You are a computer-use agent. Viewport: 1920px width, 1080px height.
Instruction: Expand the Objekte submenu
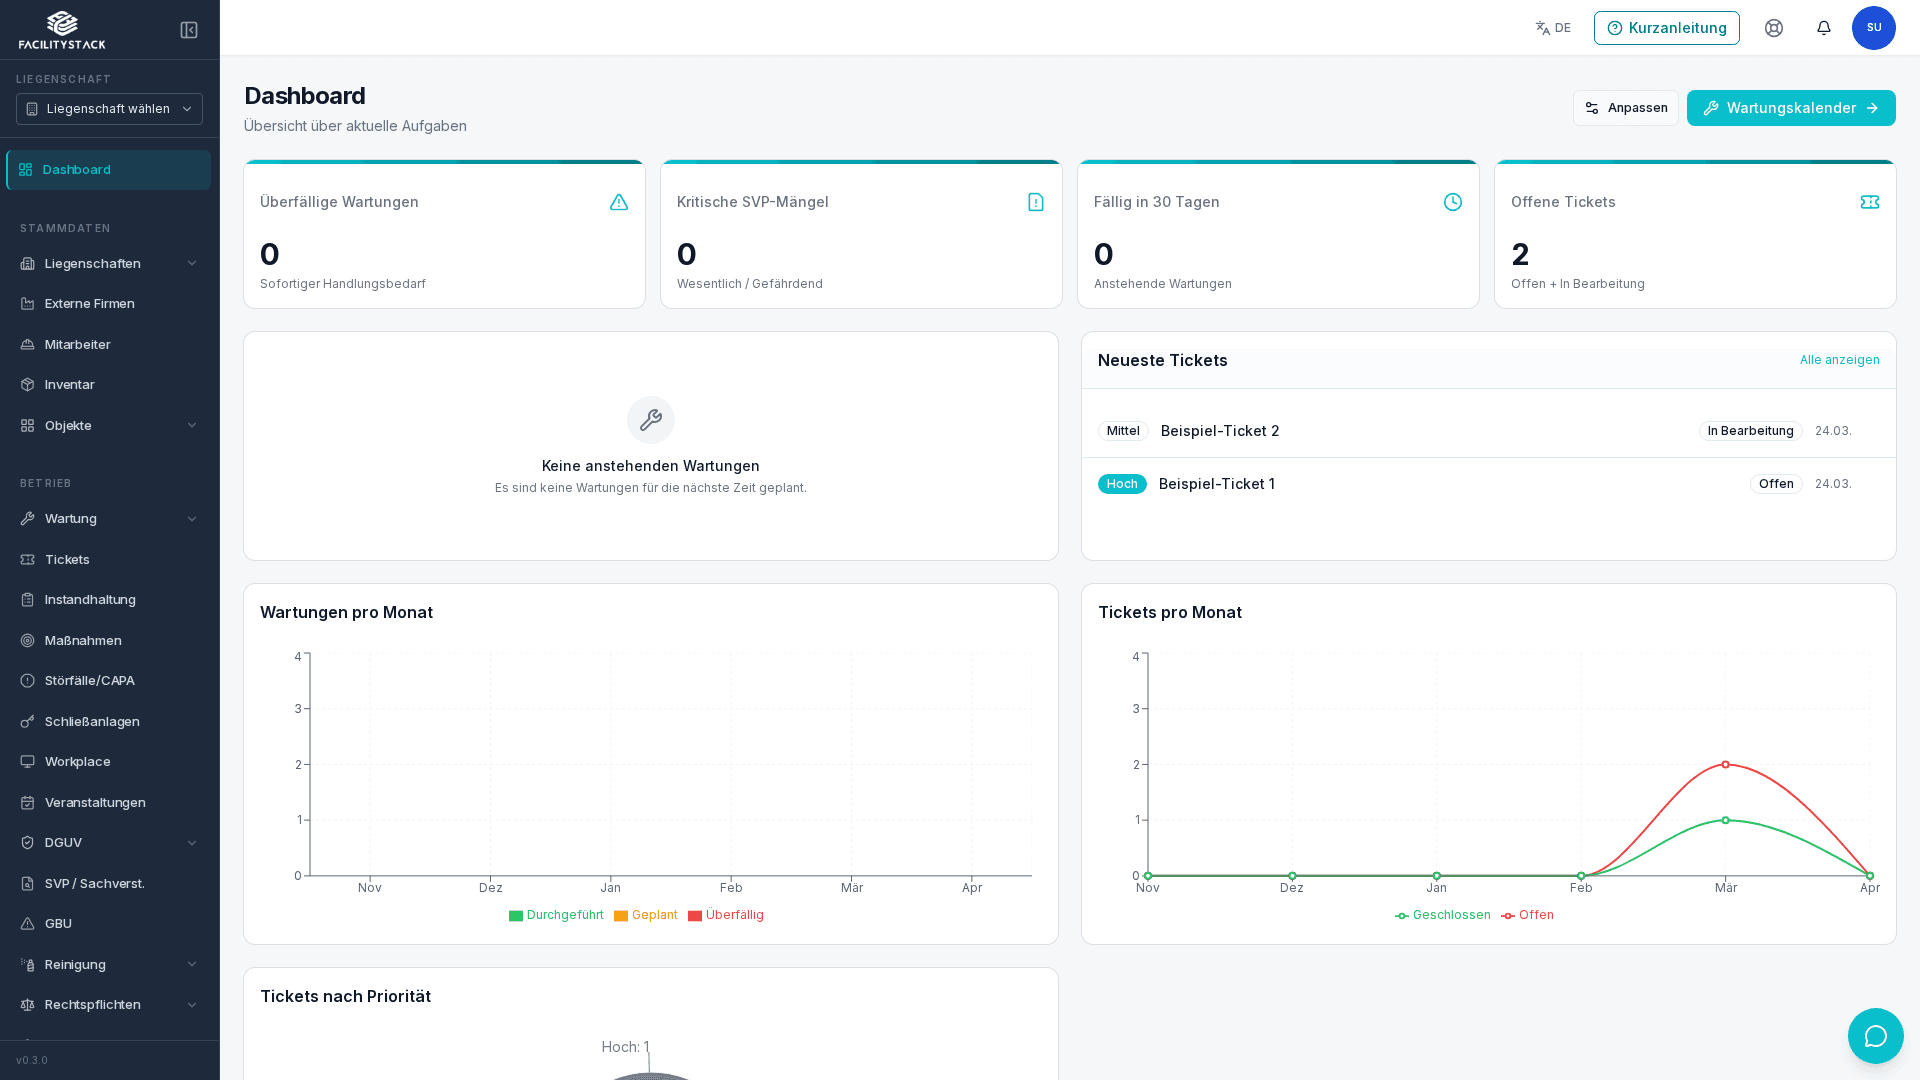109,425
